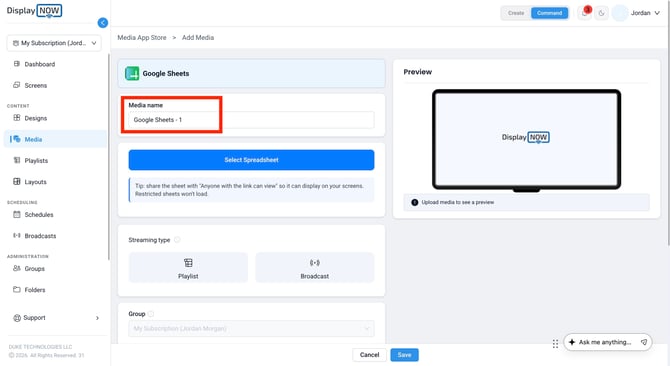Screen dimensions: 670x366
Task: Select Media in the sidebar
Action: coord(55,139)
